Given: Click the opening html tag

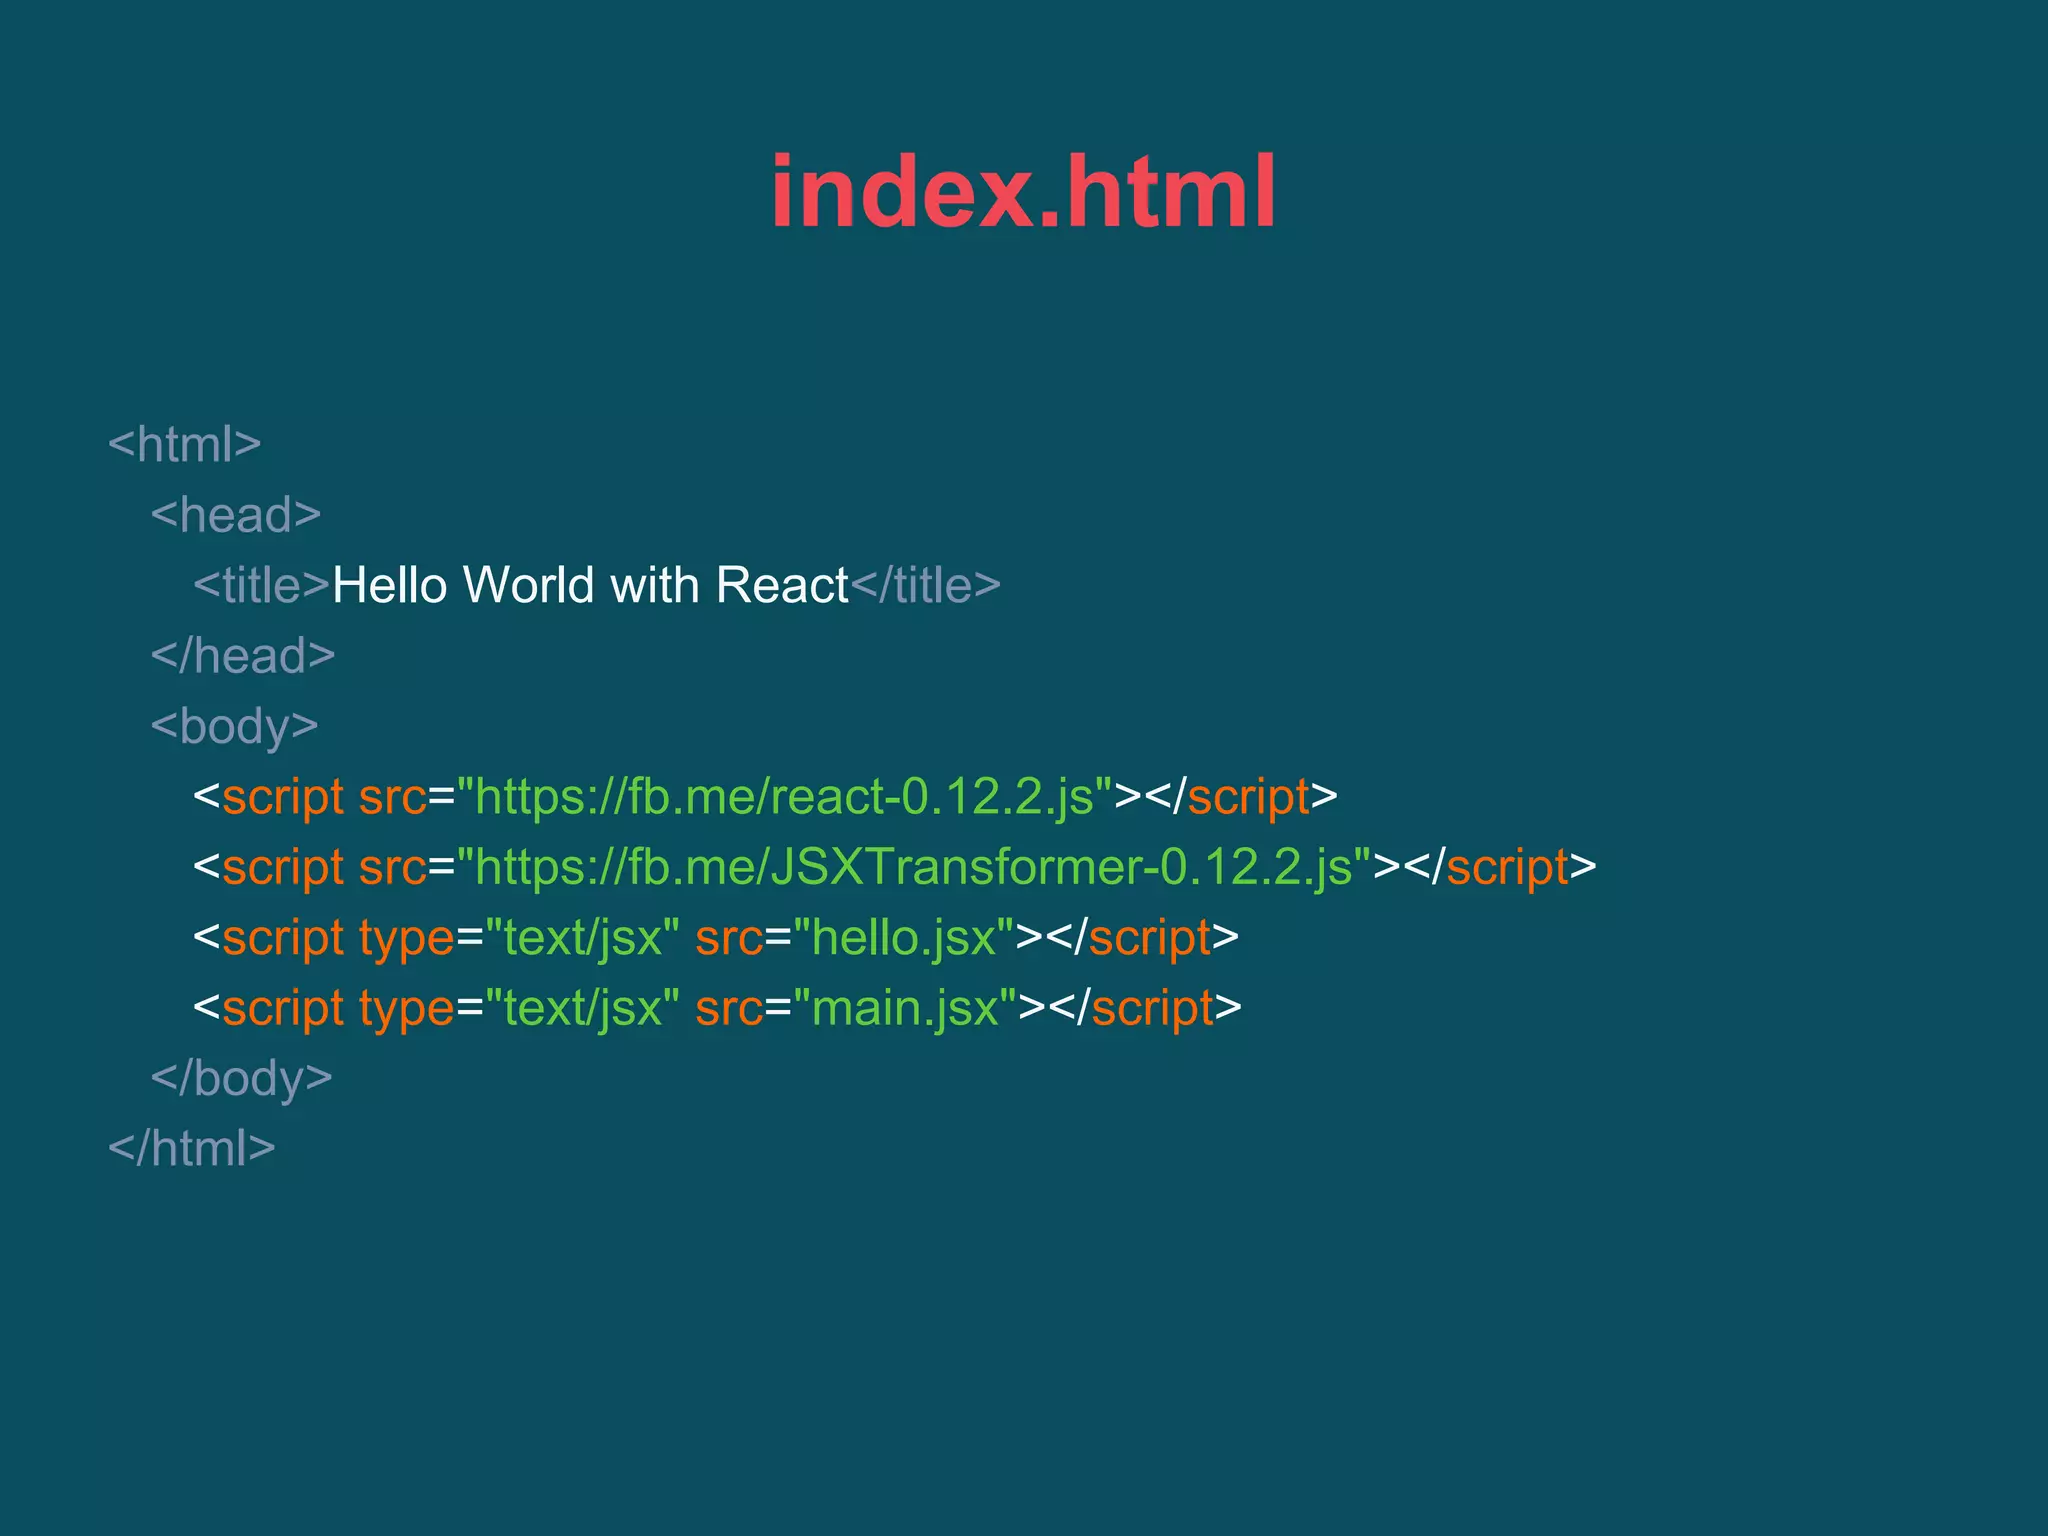Looking at the screenshot, I should click(185, 444).
